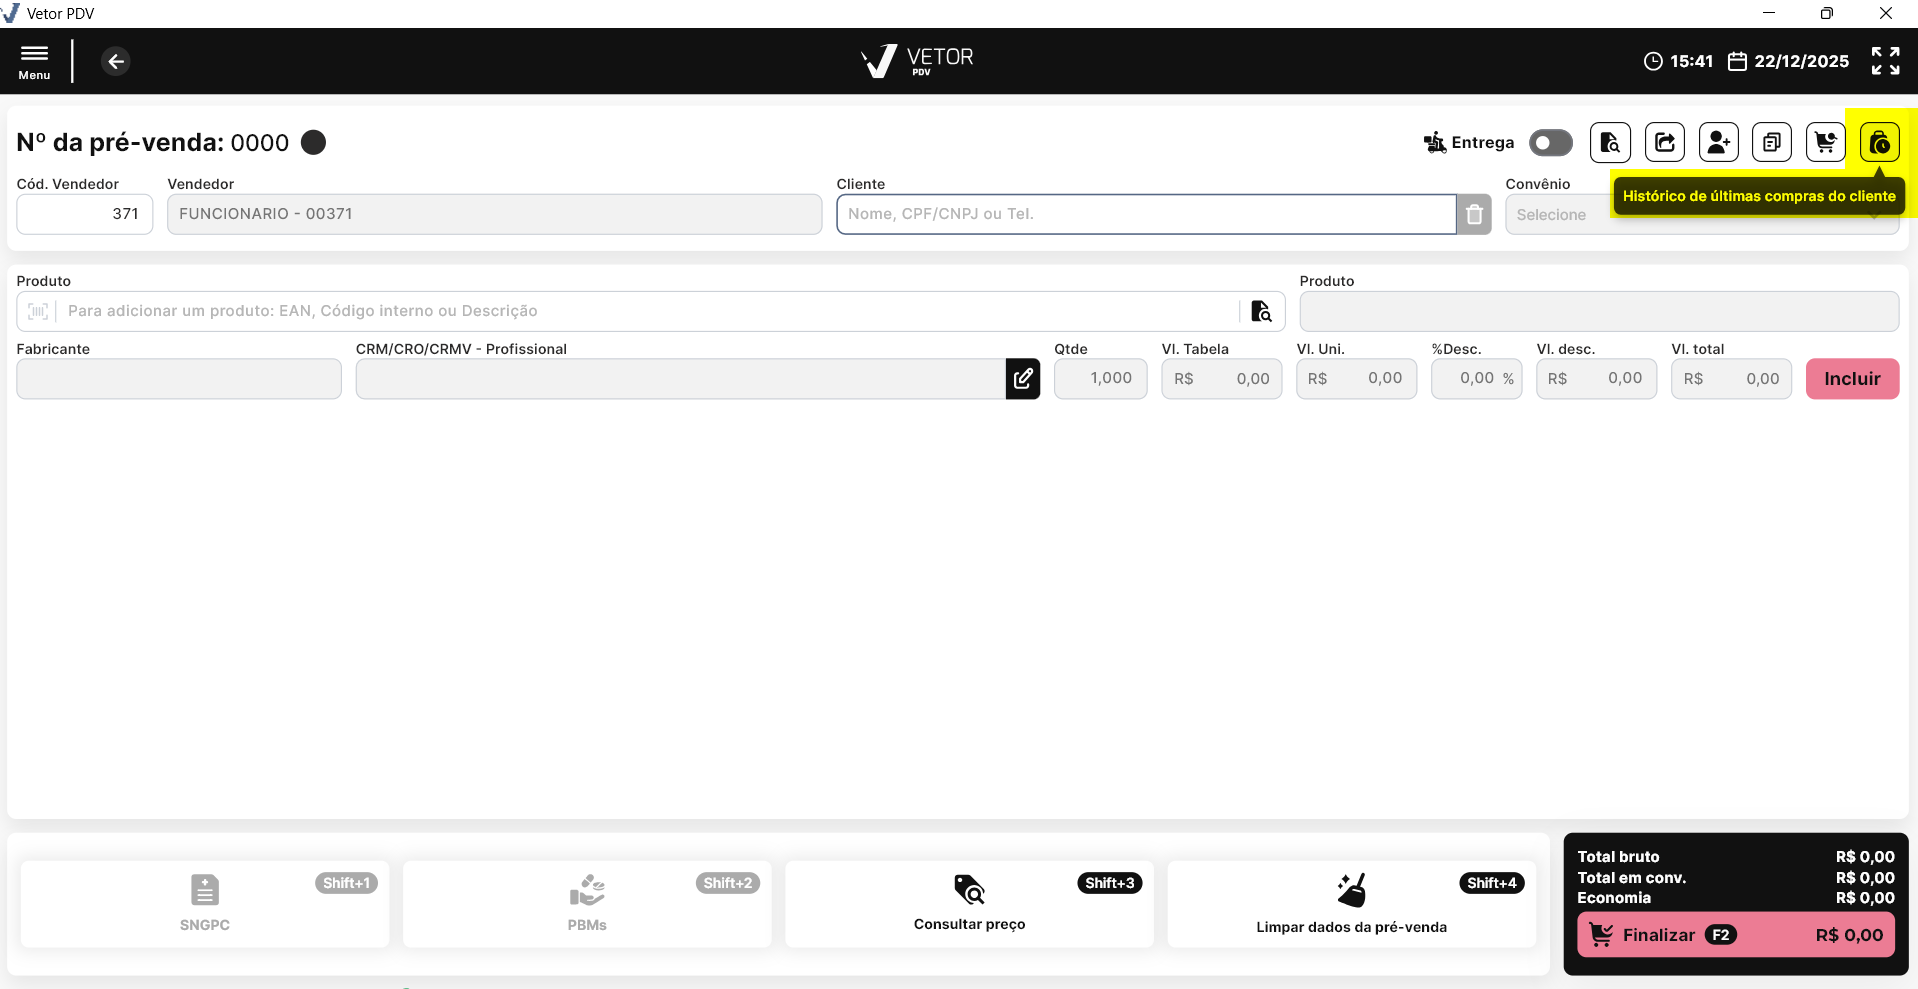Click the copy documents icon
This screenshot has width=1918, height=989.
point(1772,142)
